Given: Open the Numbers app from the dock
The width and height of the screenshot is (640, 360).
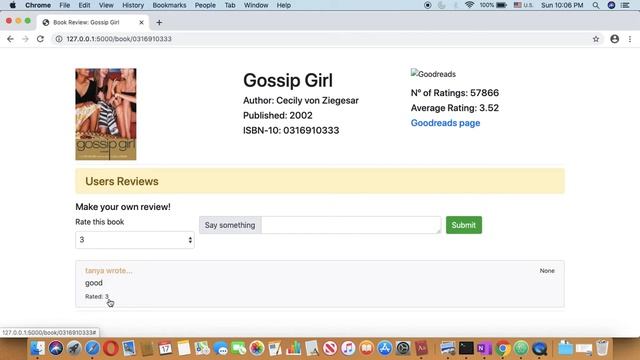Looking at the screenshot, I should point(293,348).
